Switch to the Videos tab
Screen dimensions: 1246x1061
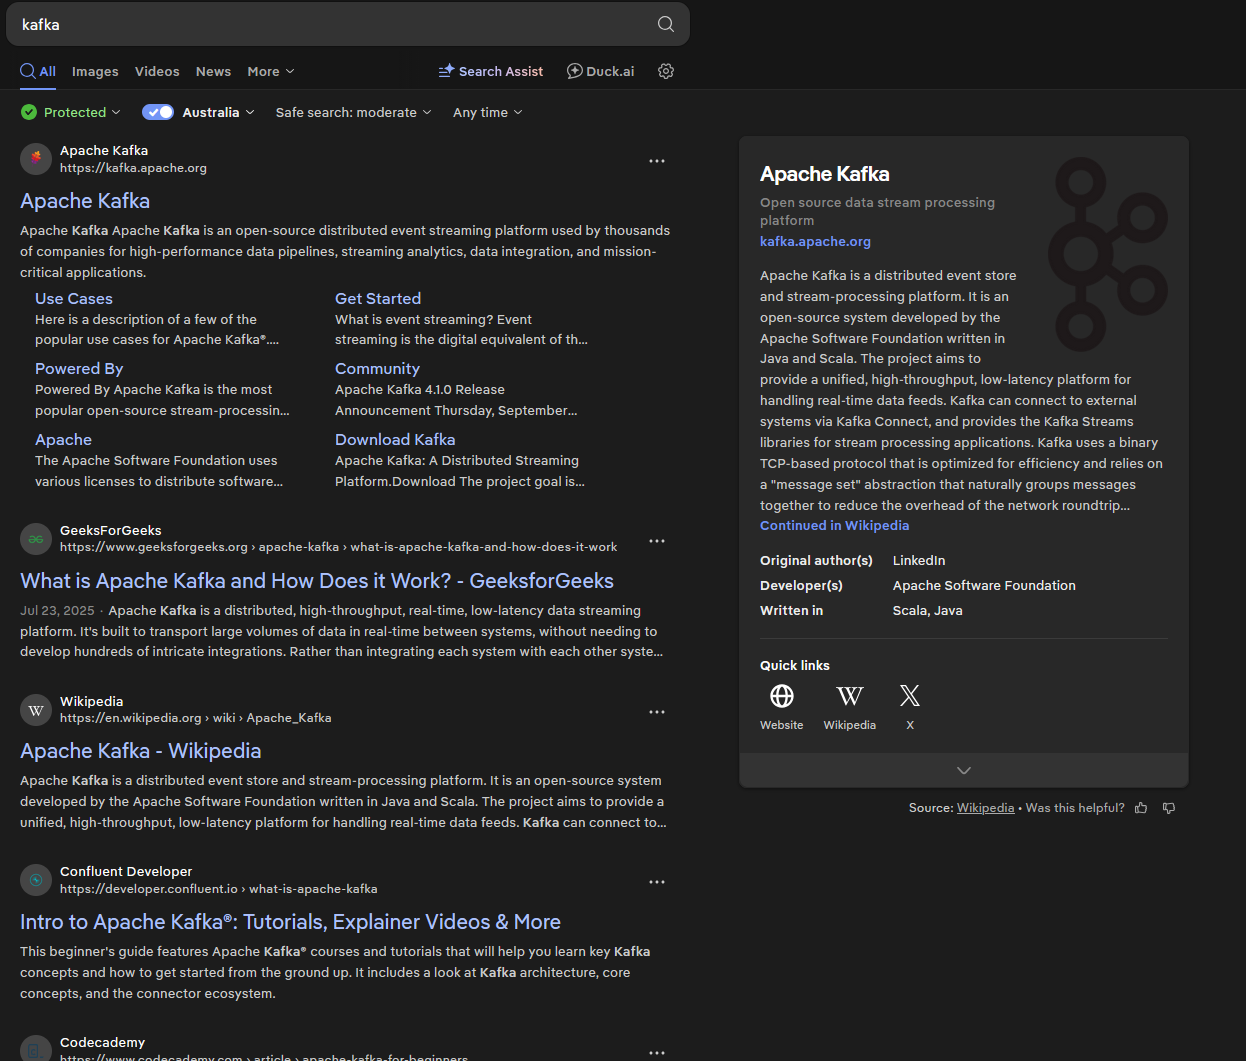(157, 71)
